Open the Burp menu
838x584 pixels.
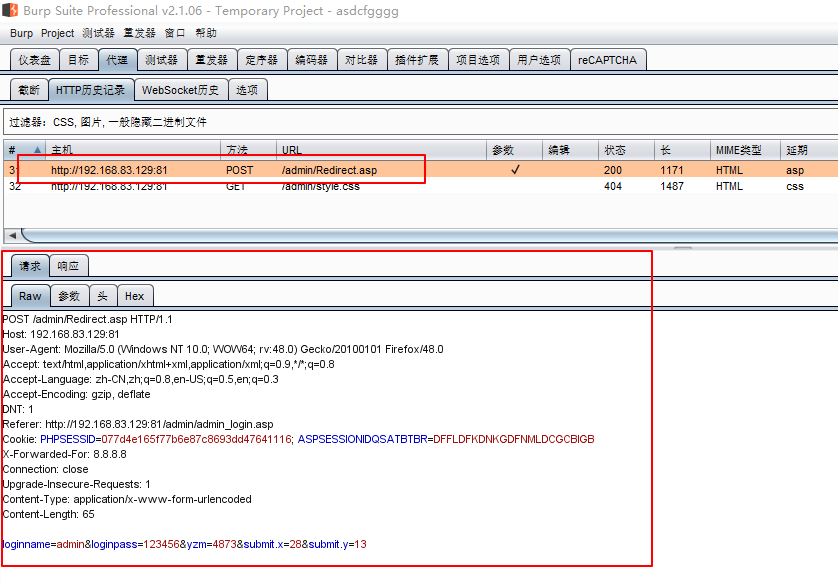20,33
